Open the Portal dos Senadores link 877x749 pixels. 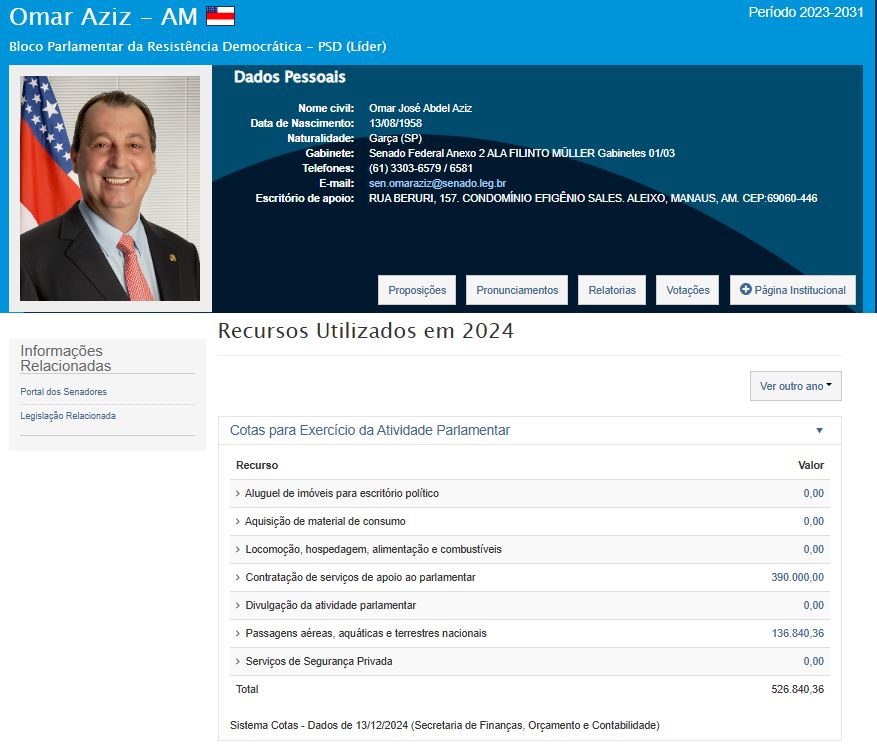(x=63, y=392)
